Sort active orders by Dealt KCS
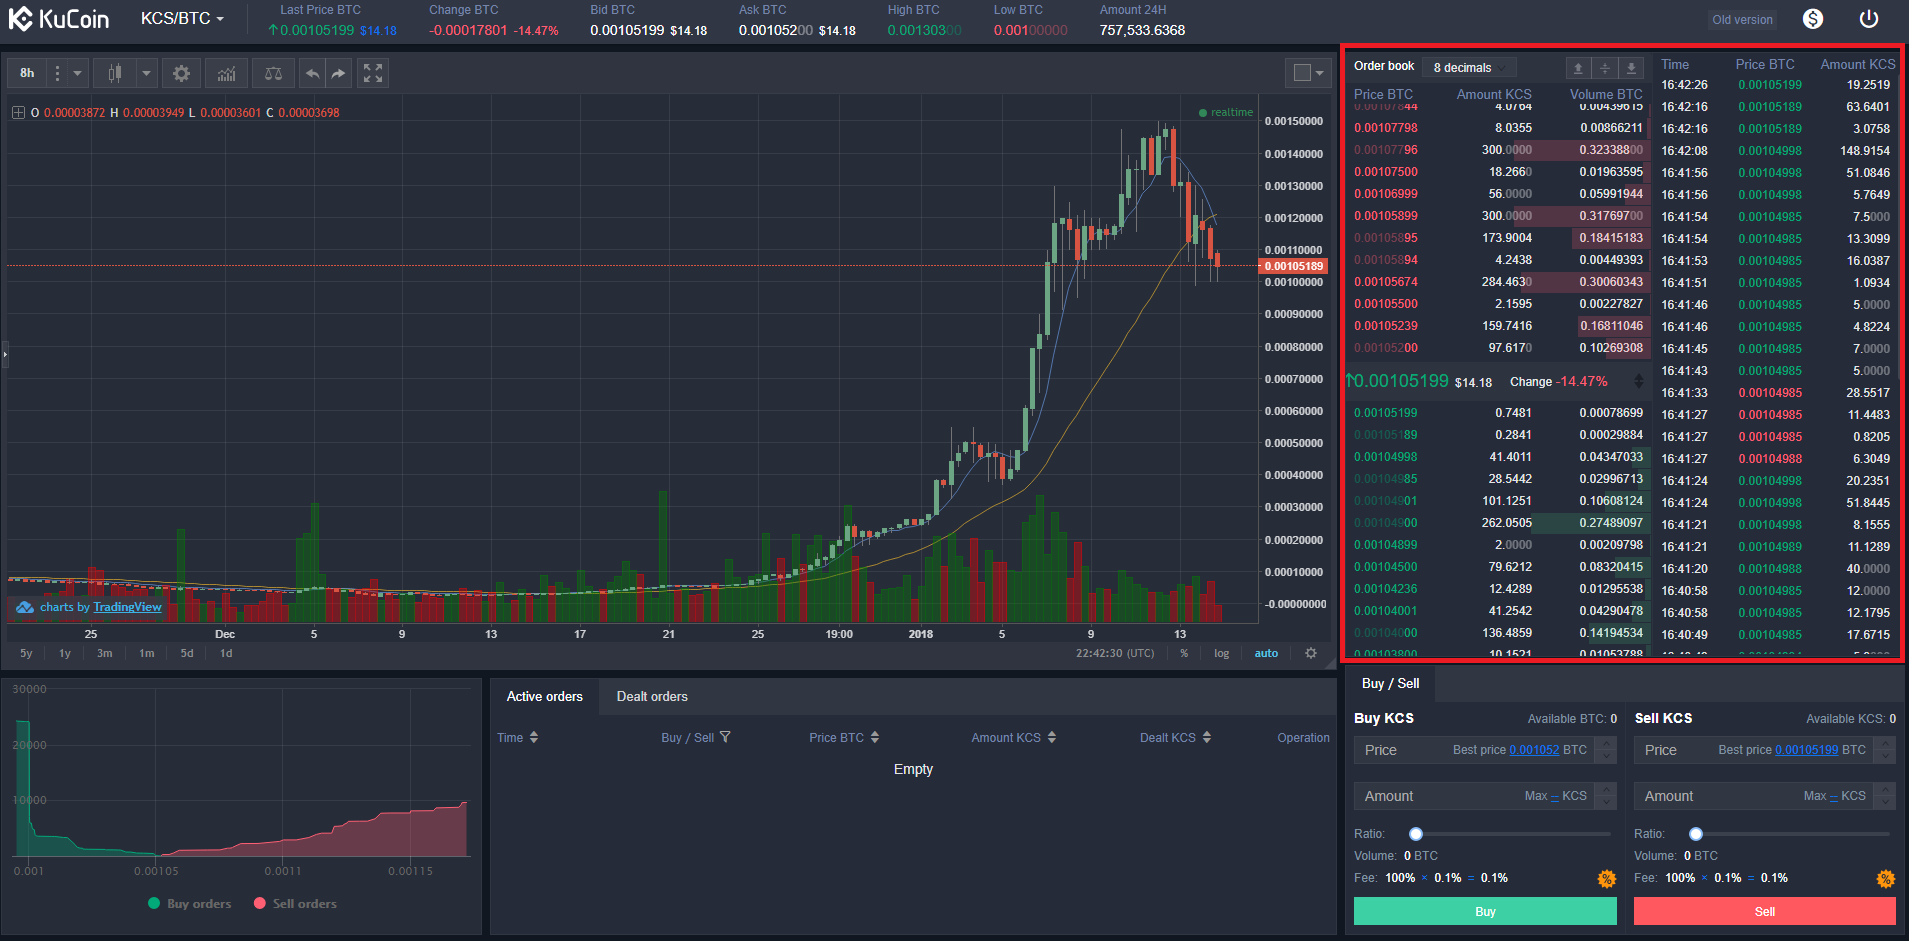 [1207, 737]
